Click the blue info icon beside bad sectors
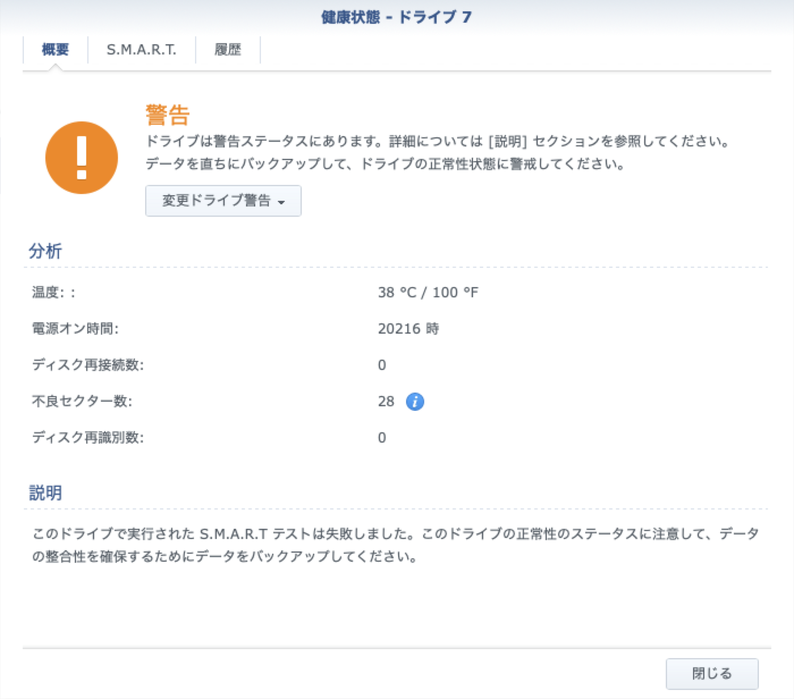This screenshot has width=794, height=699. point(415,401)
